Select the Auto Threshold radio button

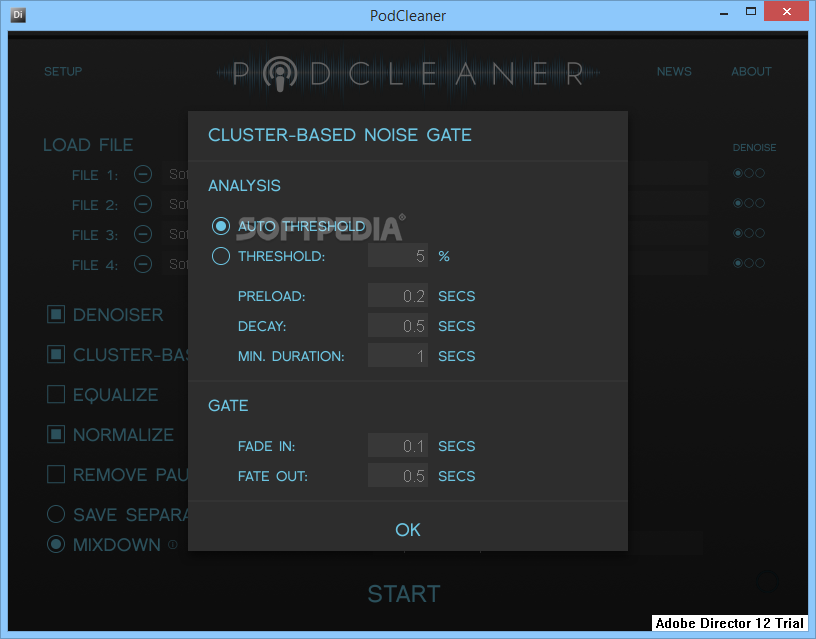(221, 226)
